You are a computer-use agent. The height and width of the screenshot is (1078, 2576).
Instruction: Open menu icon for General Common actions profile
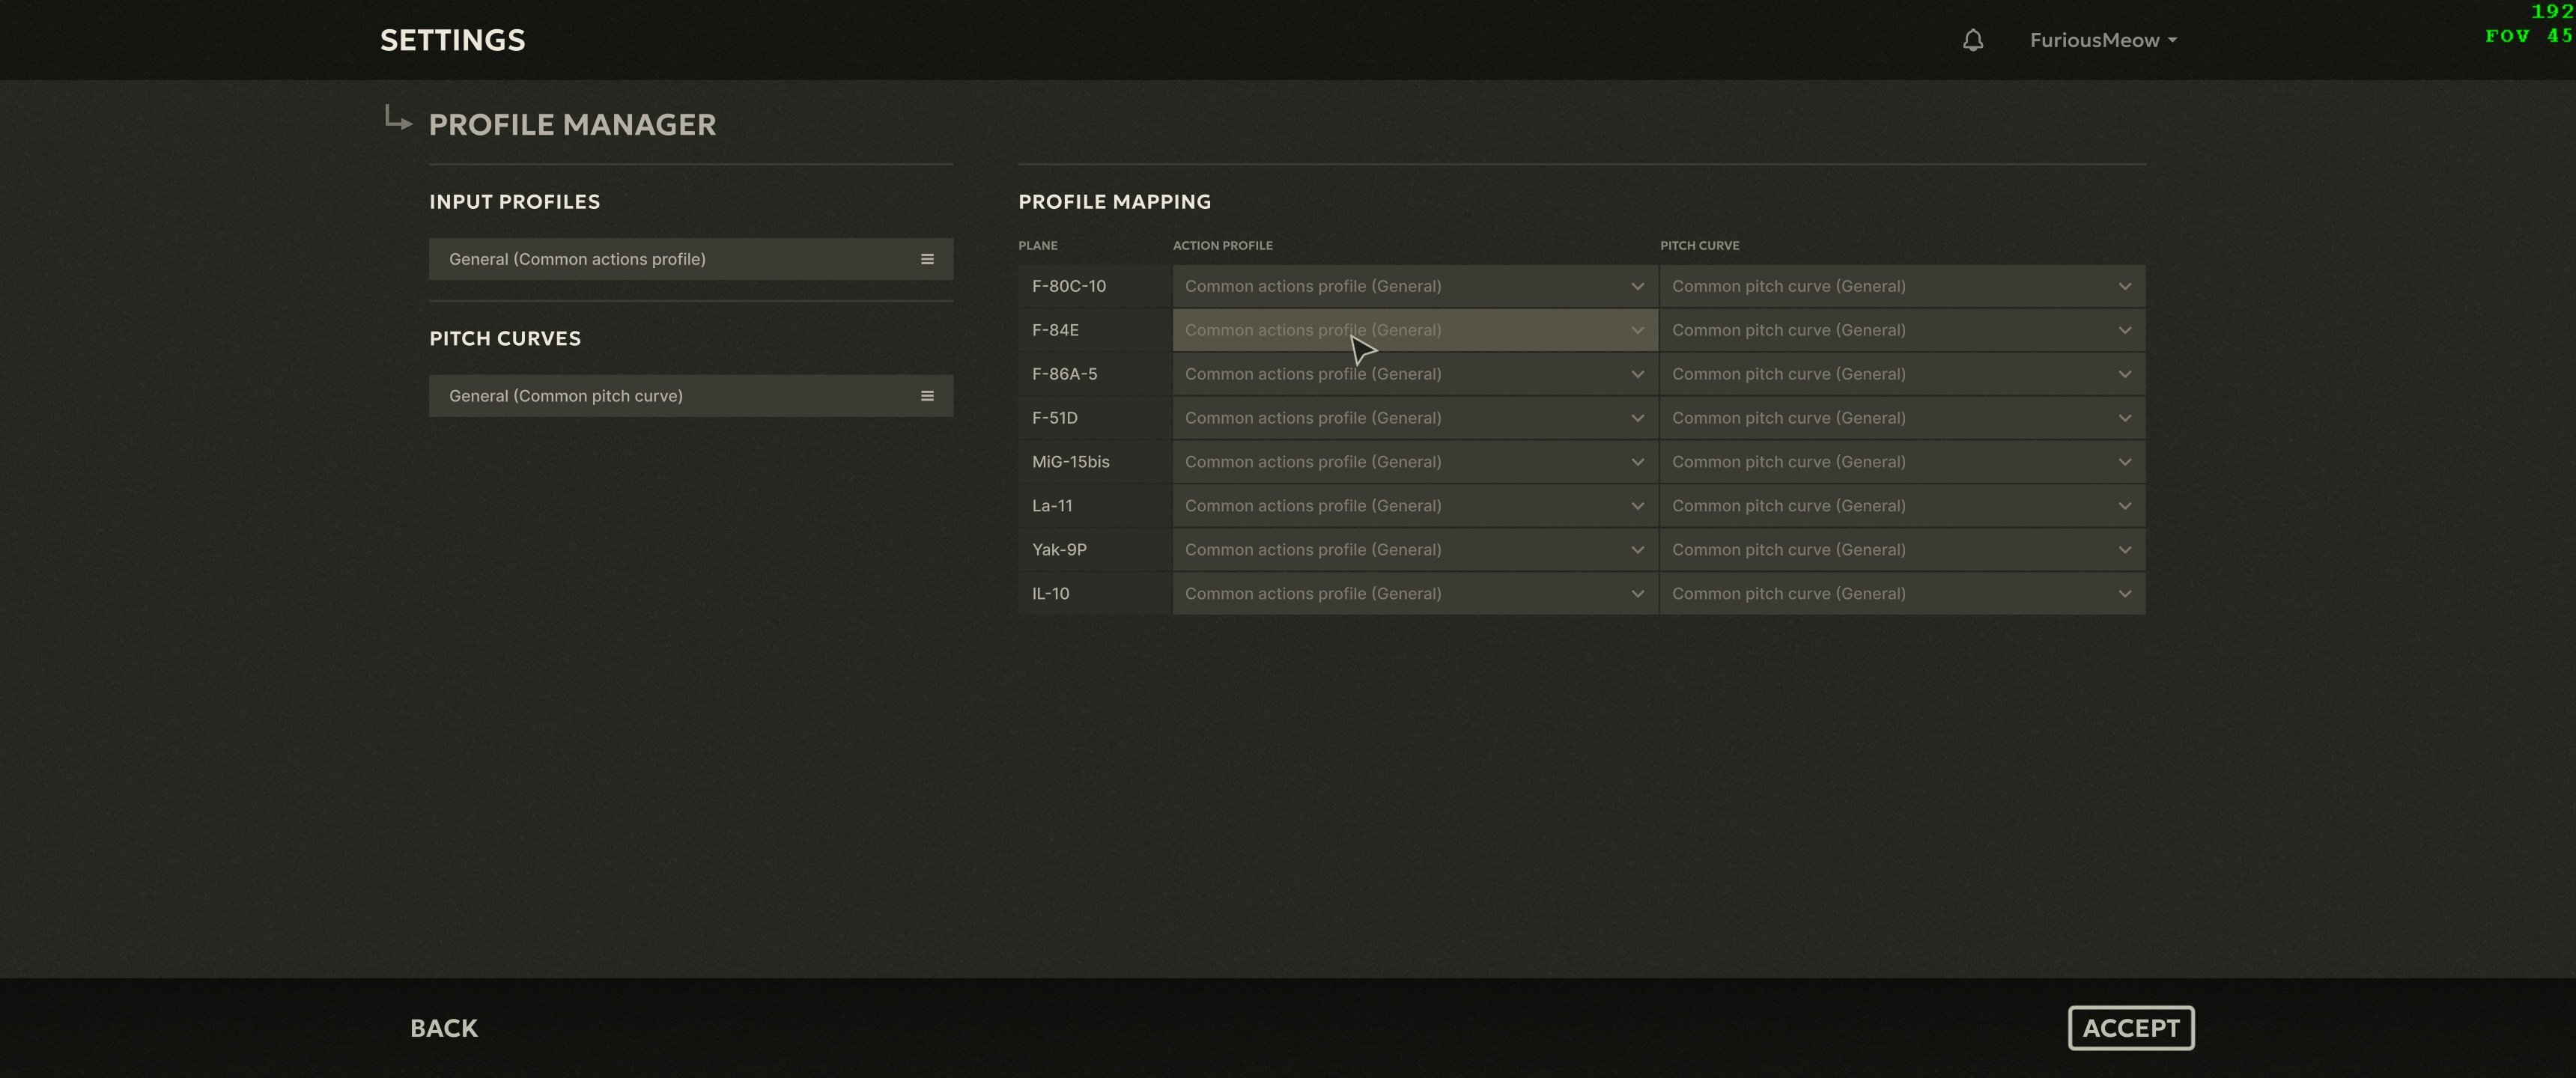[x=927, y=259]
